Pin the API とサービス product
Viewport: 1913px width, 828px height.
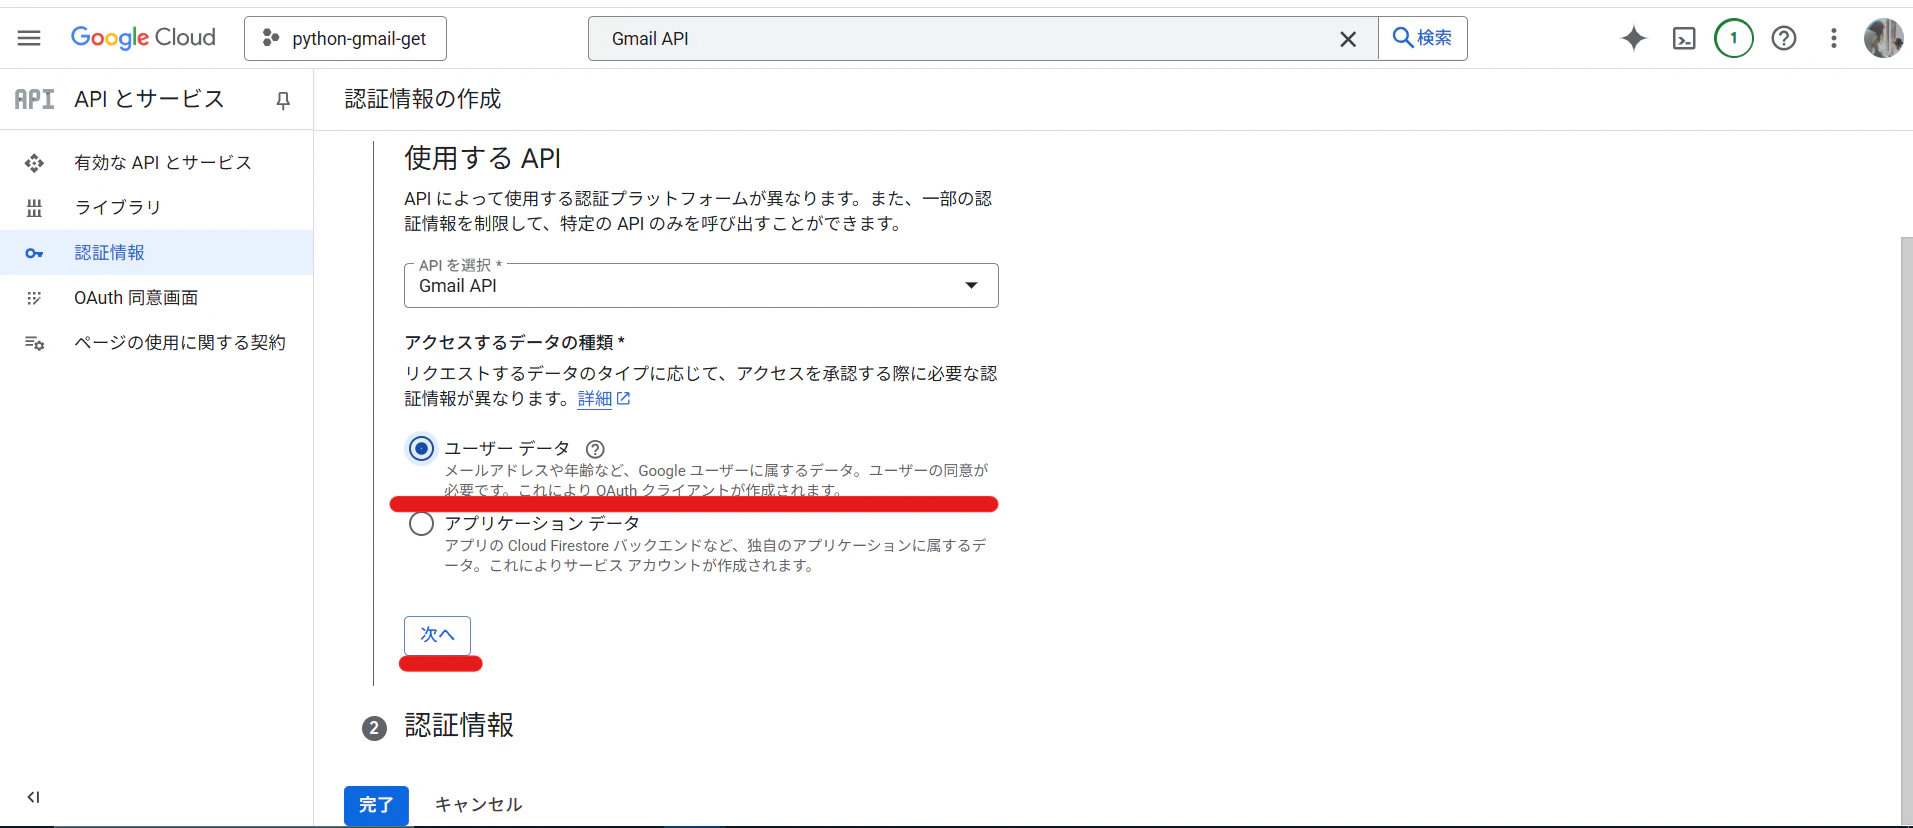(283, 100)
